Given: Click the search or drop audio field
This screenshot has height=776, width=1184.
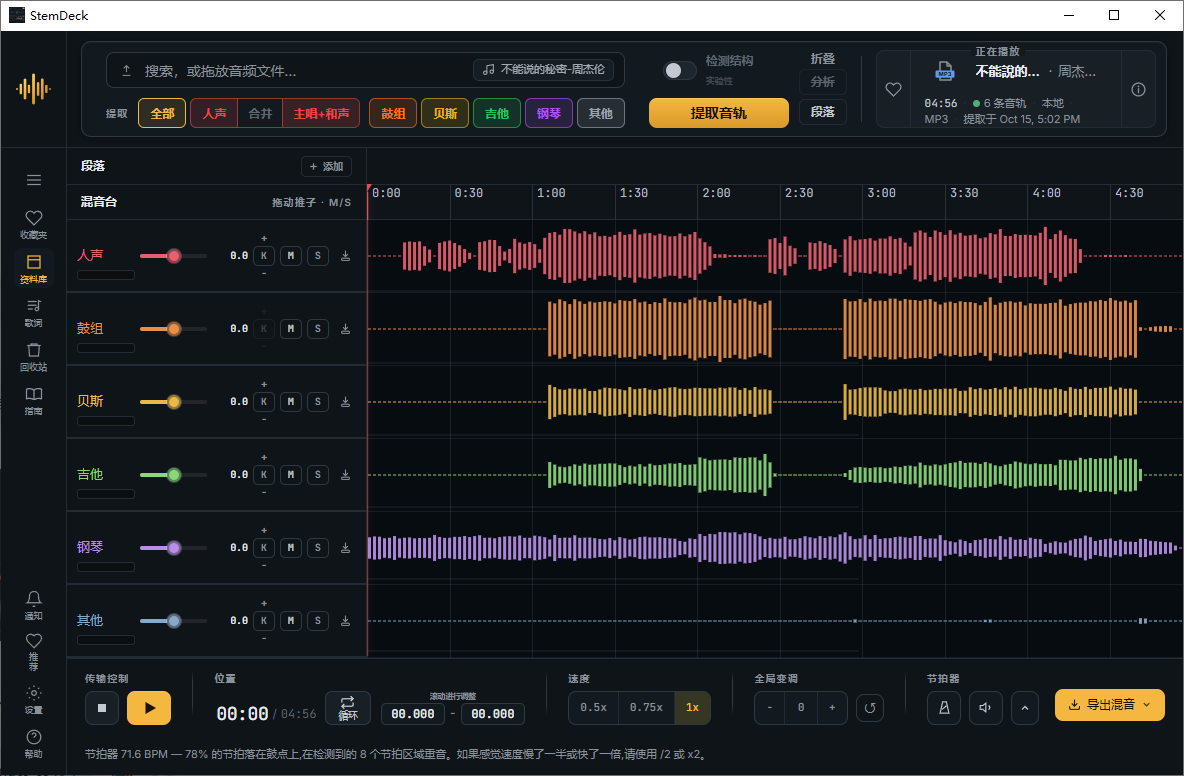Looking at the screenshot, I should 365,70.
